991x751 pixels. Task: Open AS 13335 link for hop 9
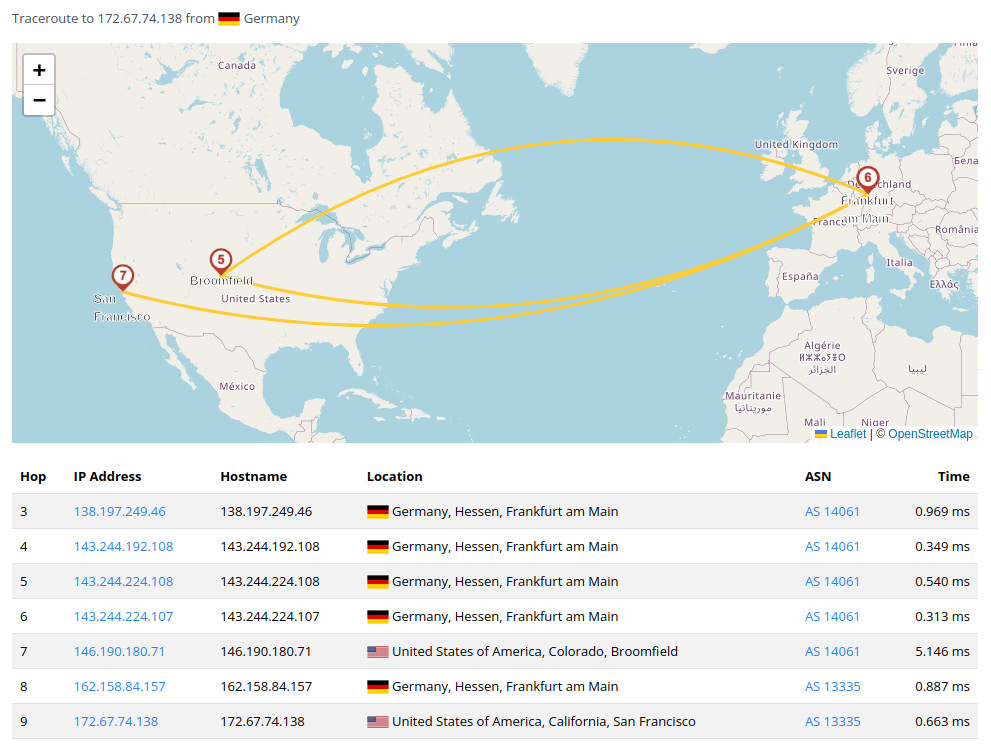pyautogui.click(x=832, y=721)
